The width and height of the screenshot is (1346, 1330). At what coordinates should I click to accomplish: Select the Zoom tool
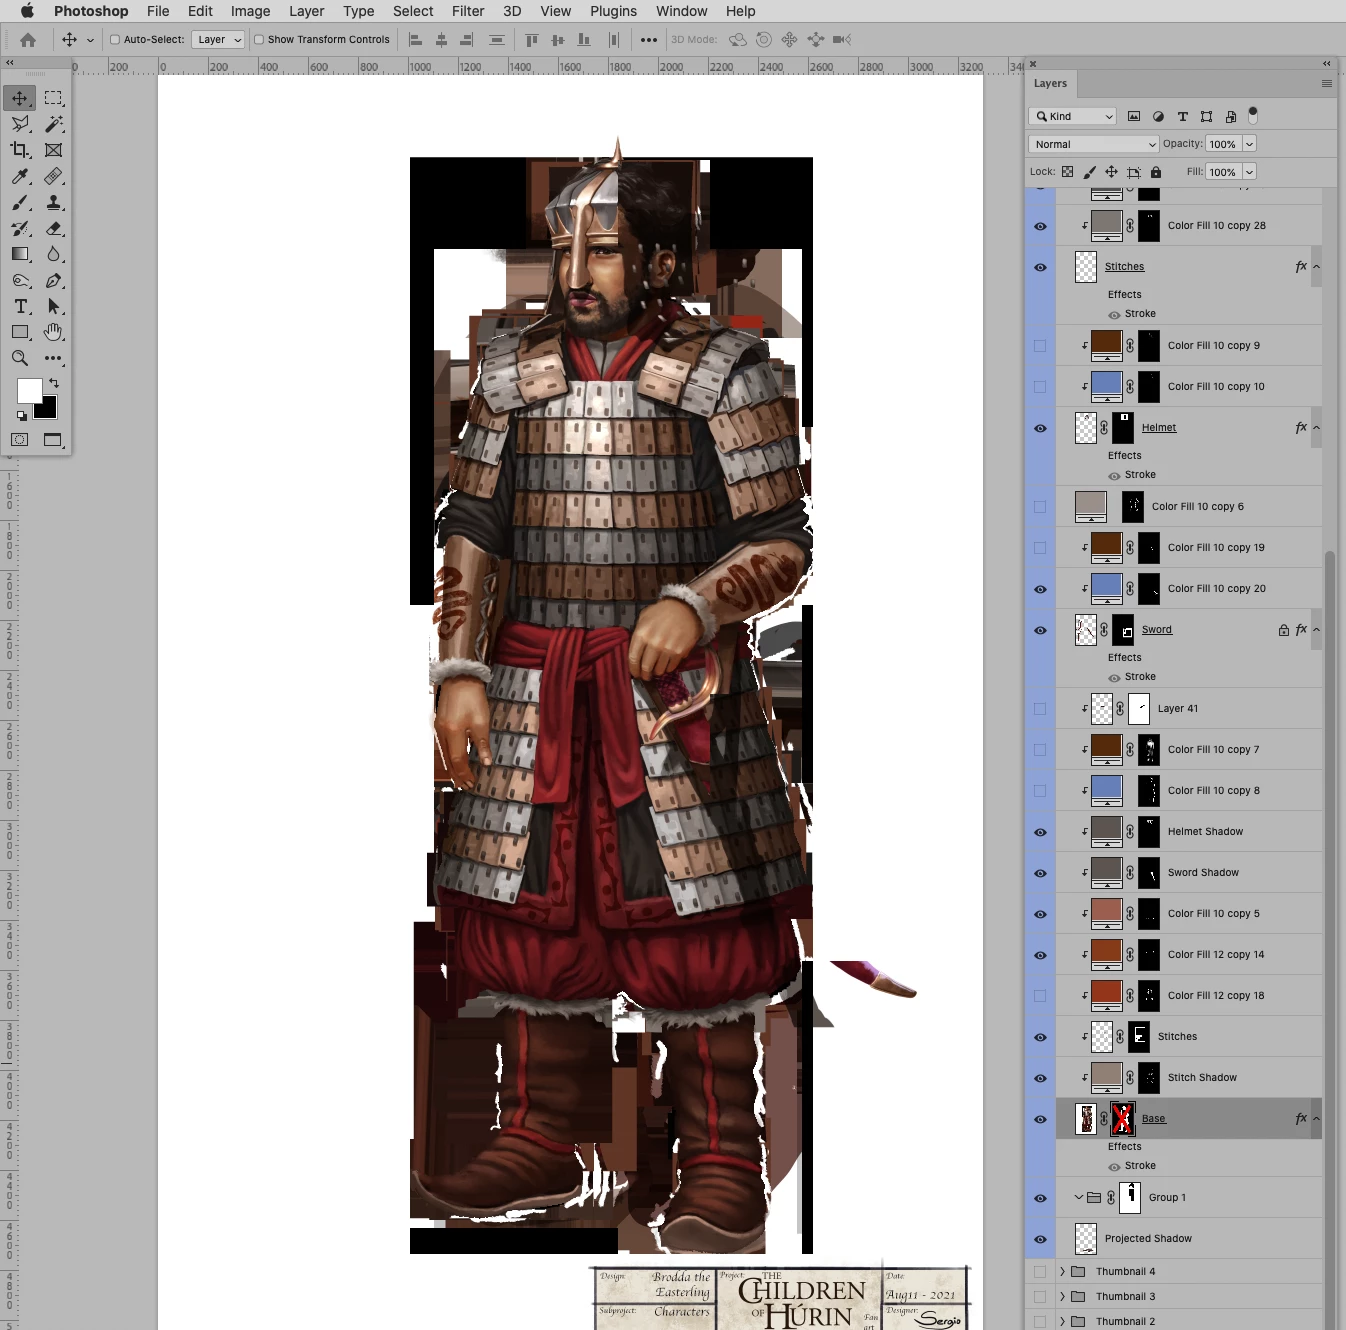click(x=20, y=358)
